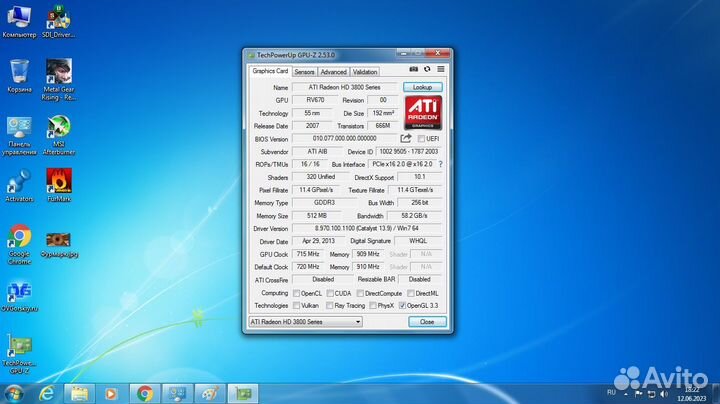The image size is (720, 404).
Task: Open the Windows Start menu
Action: [13, 394]
